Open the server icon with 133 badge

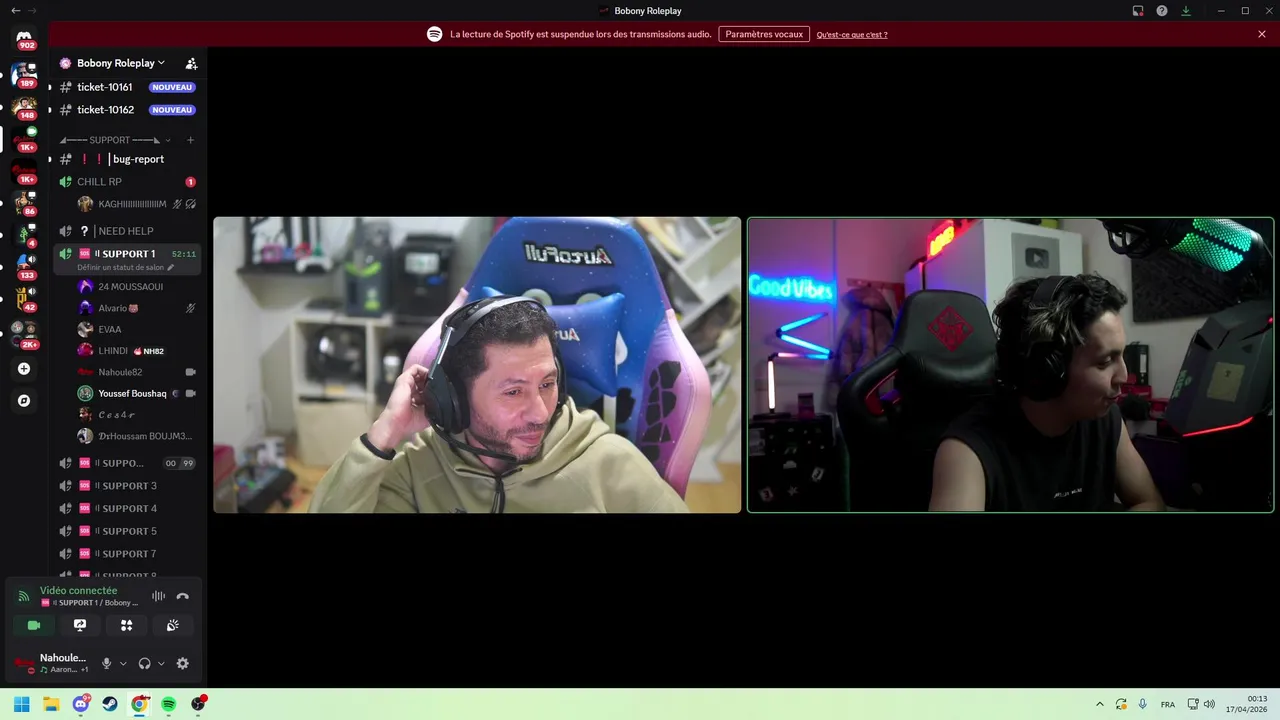point(24,265)
